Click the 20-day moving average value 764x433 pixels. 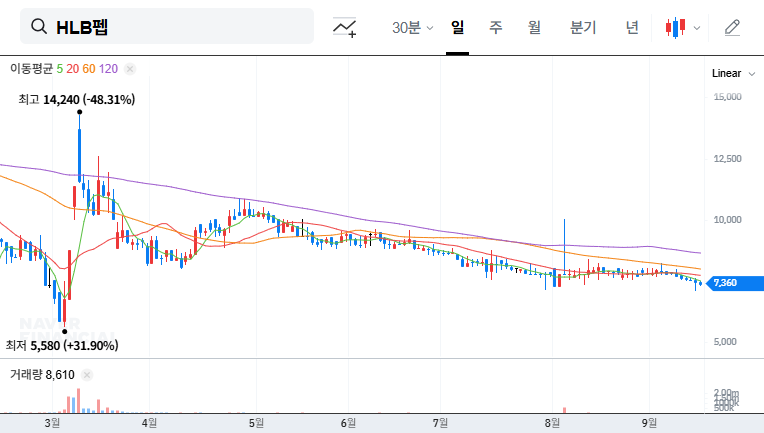[x=73, y=69]
